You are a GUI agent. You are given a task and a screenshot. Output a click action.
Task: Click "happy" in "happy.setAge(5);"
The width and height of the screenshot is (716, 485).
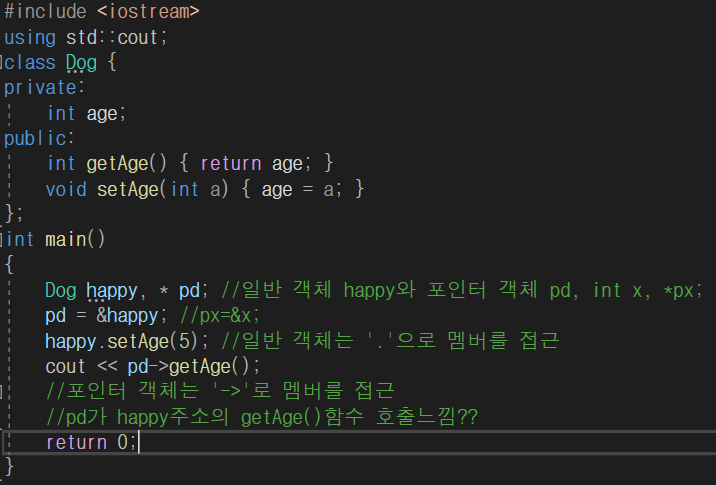click(71, 342)
